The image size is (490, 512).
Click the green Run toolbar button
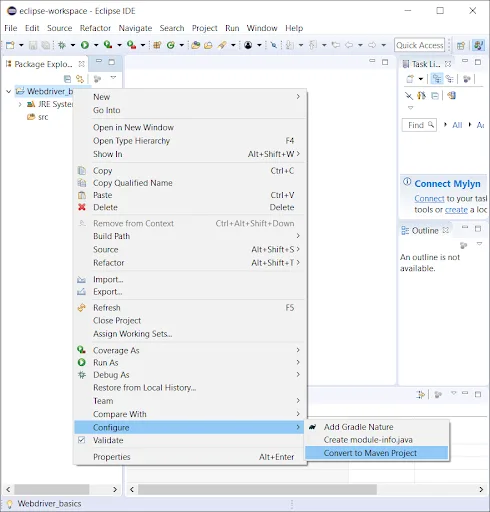pyautogui.click(x=85, y=45)
